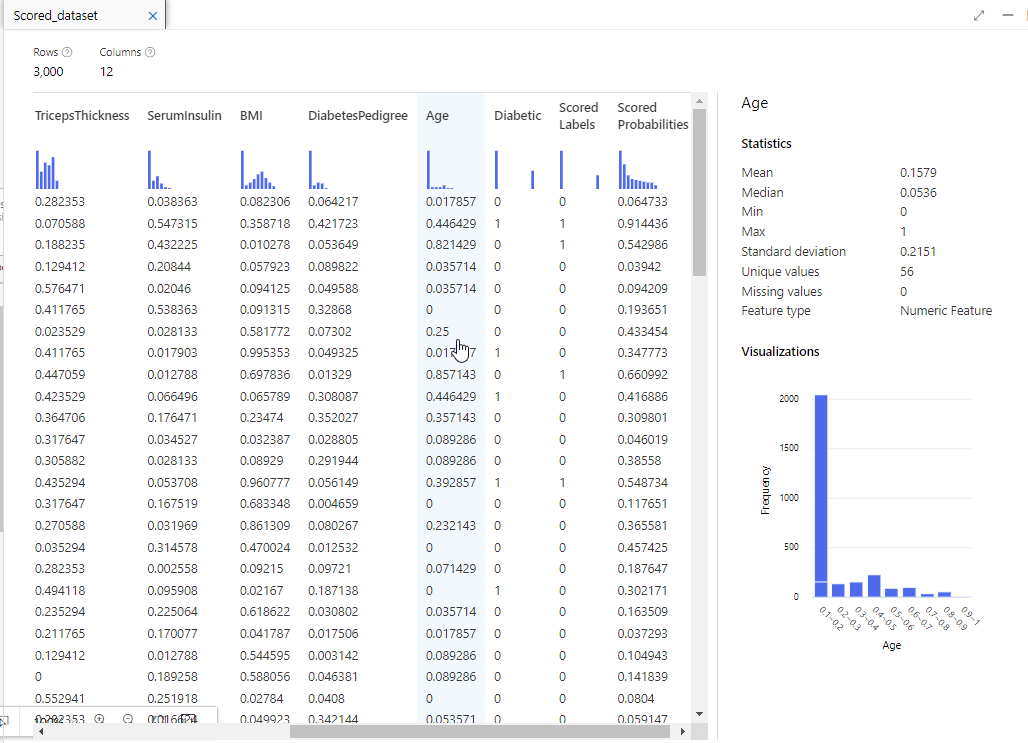Select the Diabetic column header

click(x=517, y=116)
